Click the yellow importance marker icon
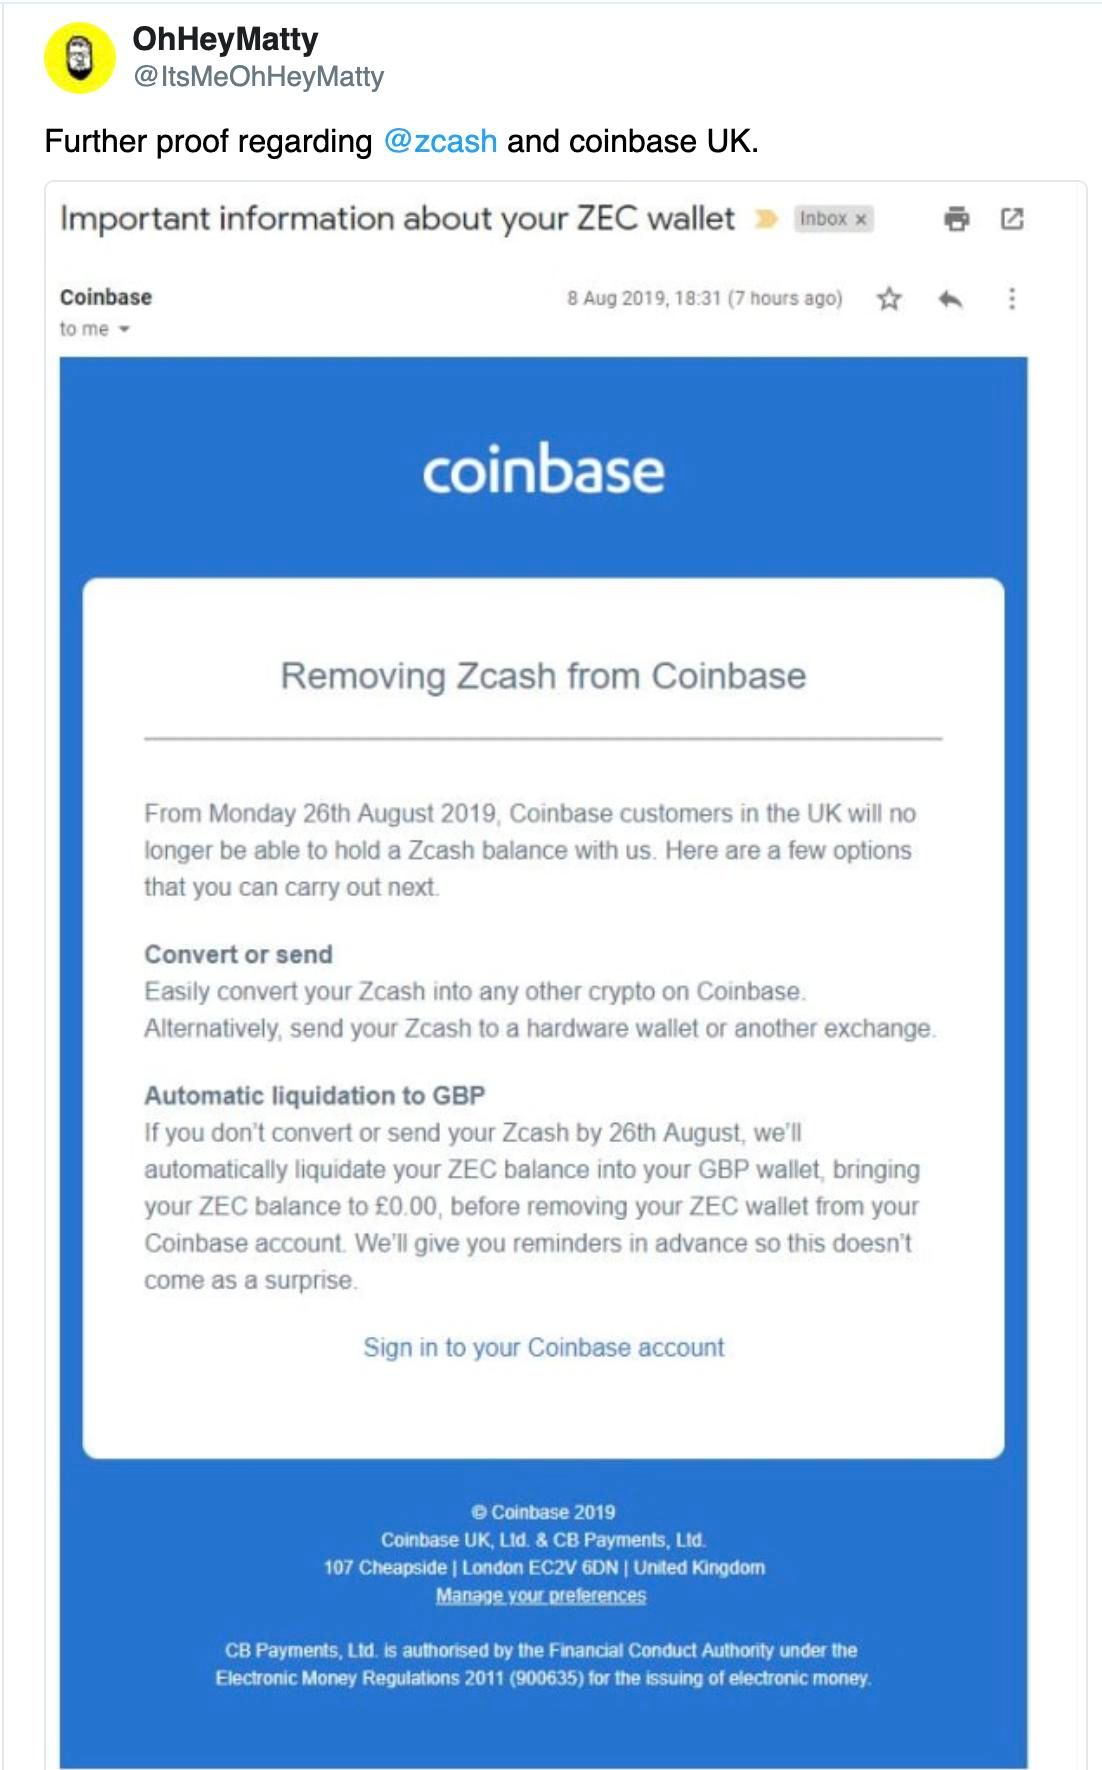This screenshot has height=1770, width=1102. [x=766, y=219]
